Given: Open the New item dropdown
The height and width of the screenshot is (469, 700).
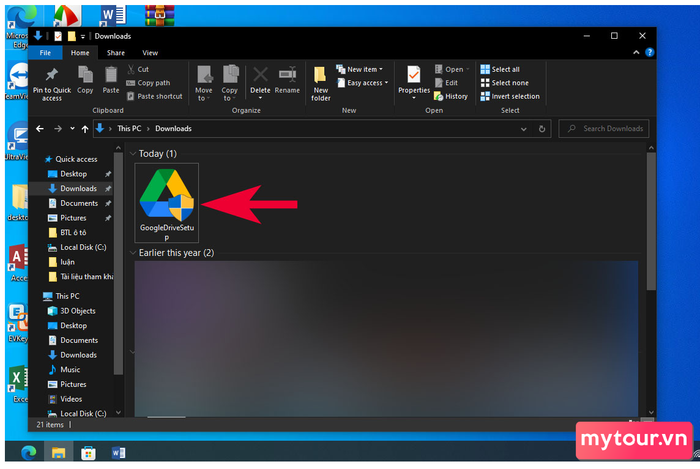Looking at the screenshot, I should coord(359,69).
